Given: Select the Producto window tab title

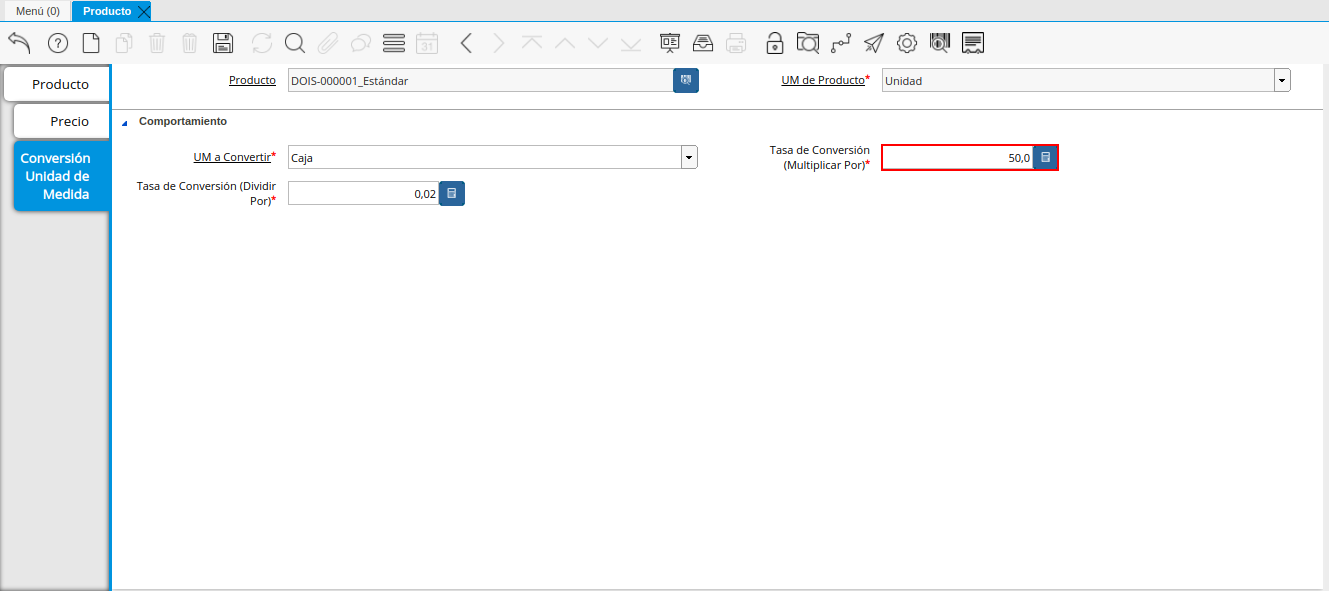Looking at the screenshot, I should click(107, 11).
